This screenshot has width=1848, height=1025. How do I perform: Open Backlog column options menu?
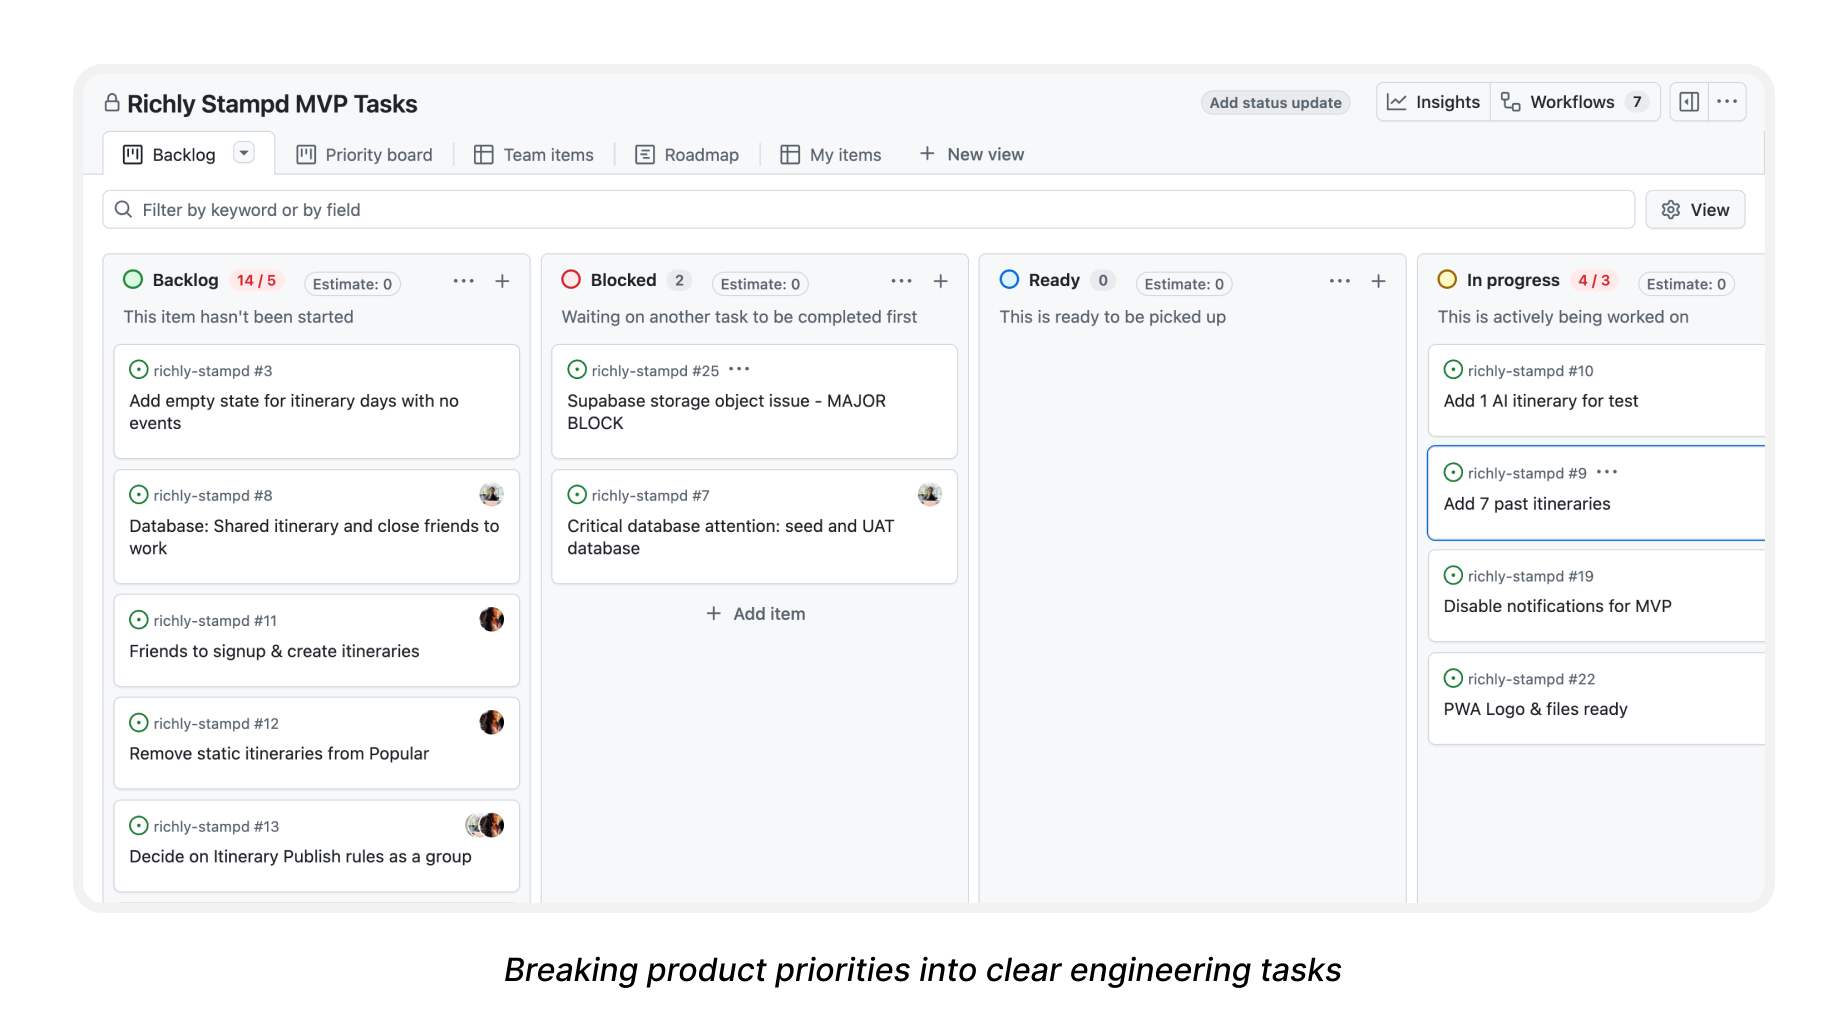[x=464, y=281]
